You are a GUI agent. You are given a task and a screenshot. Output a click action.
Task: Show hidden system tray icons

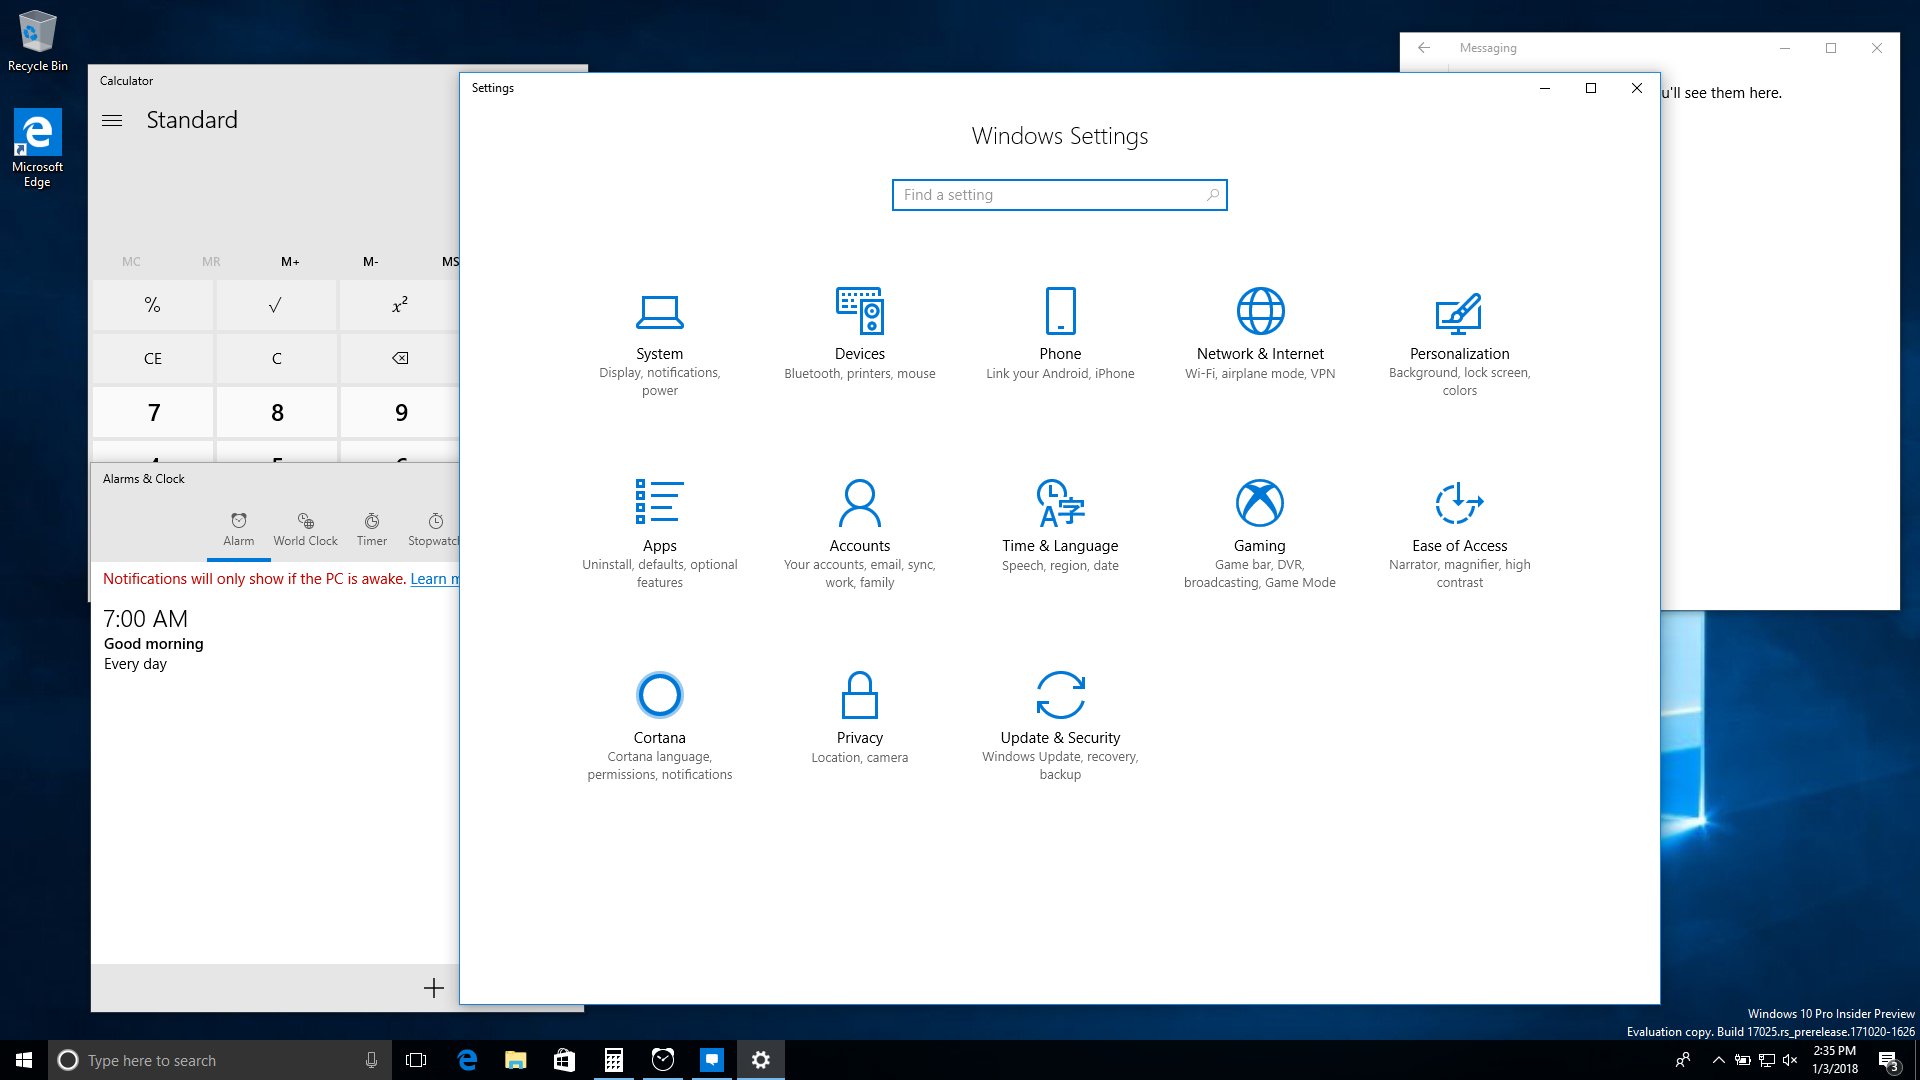1718,1060
